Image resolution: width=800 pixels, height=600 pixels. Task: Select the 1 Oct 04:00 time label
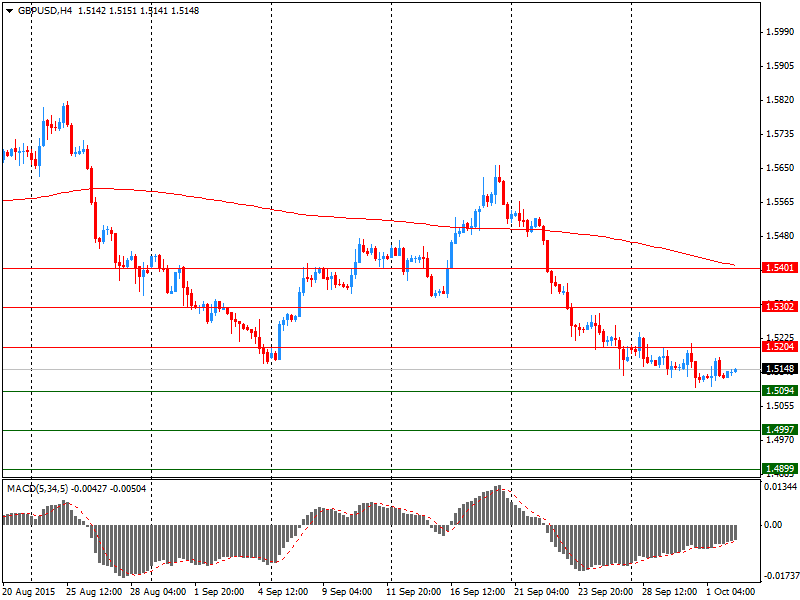[x=731, y=592]
